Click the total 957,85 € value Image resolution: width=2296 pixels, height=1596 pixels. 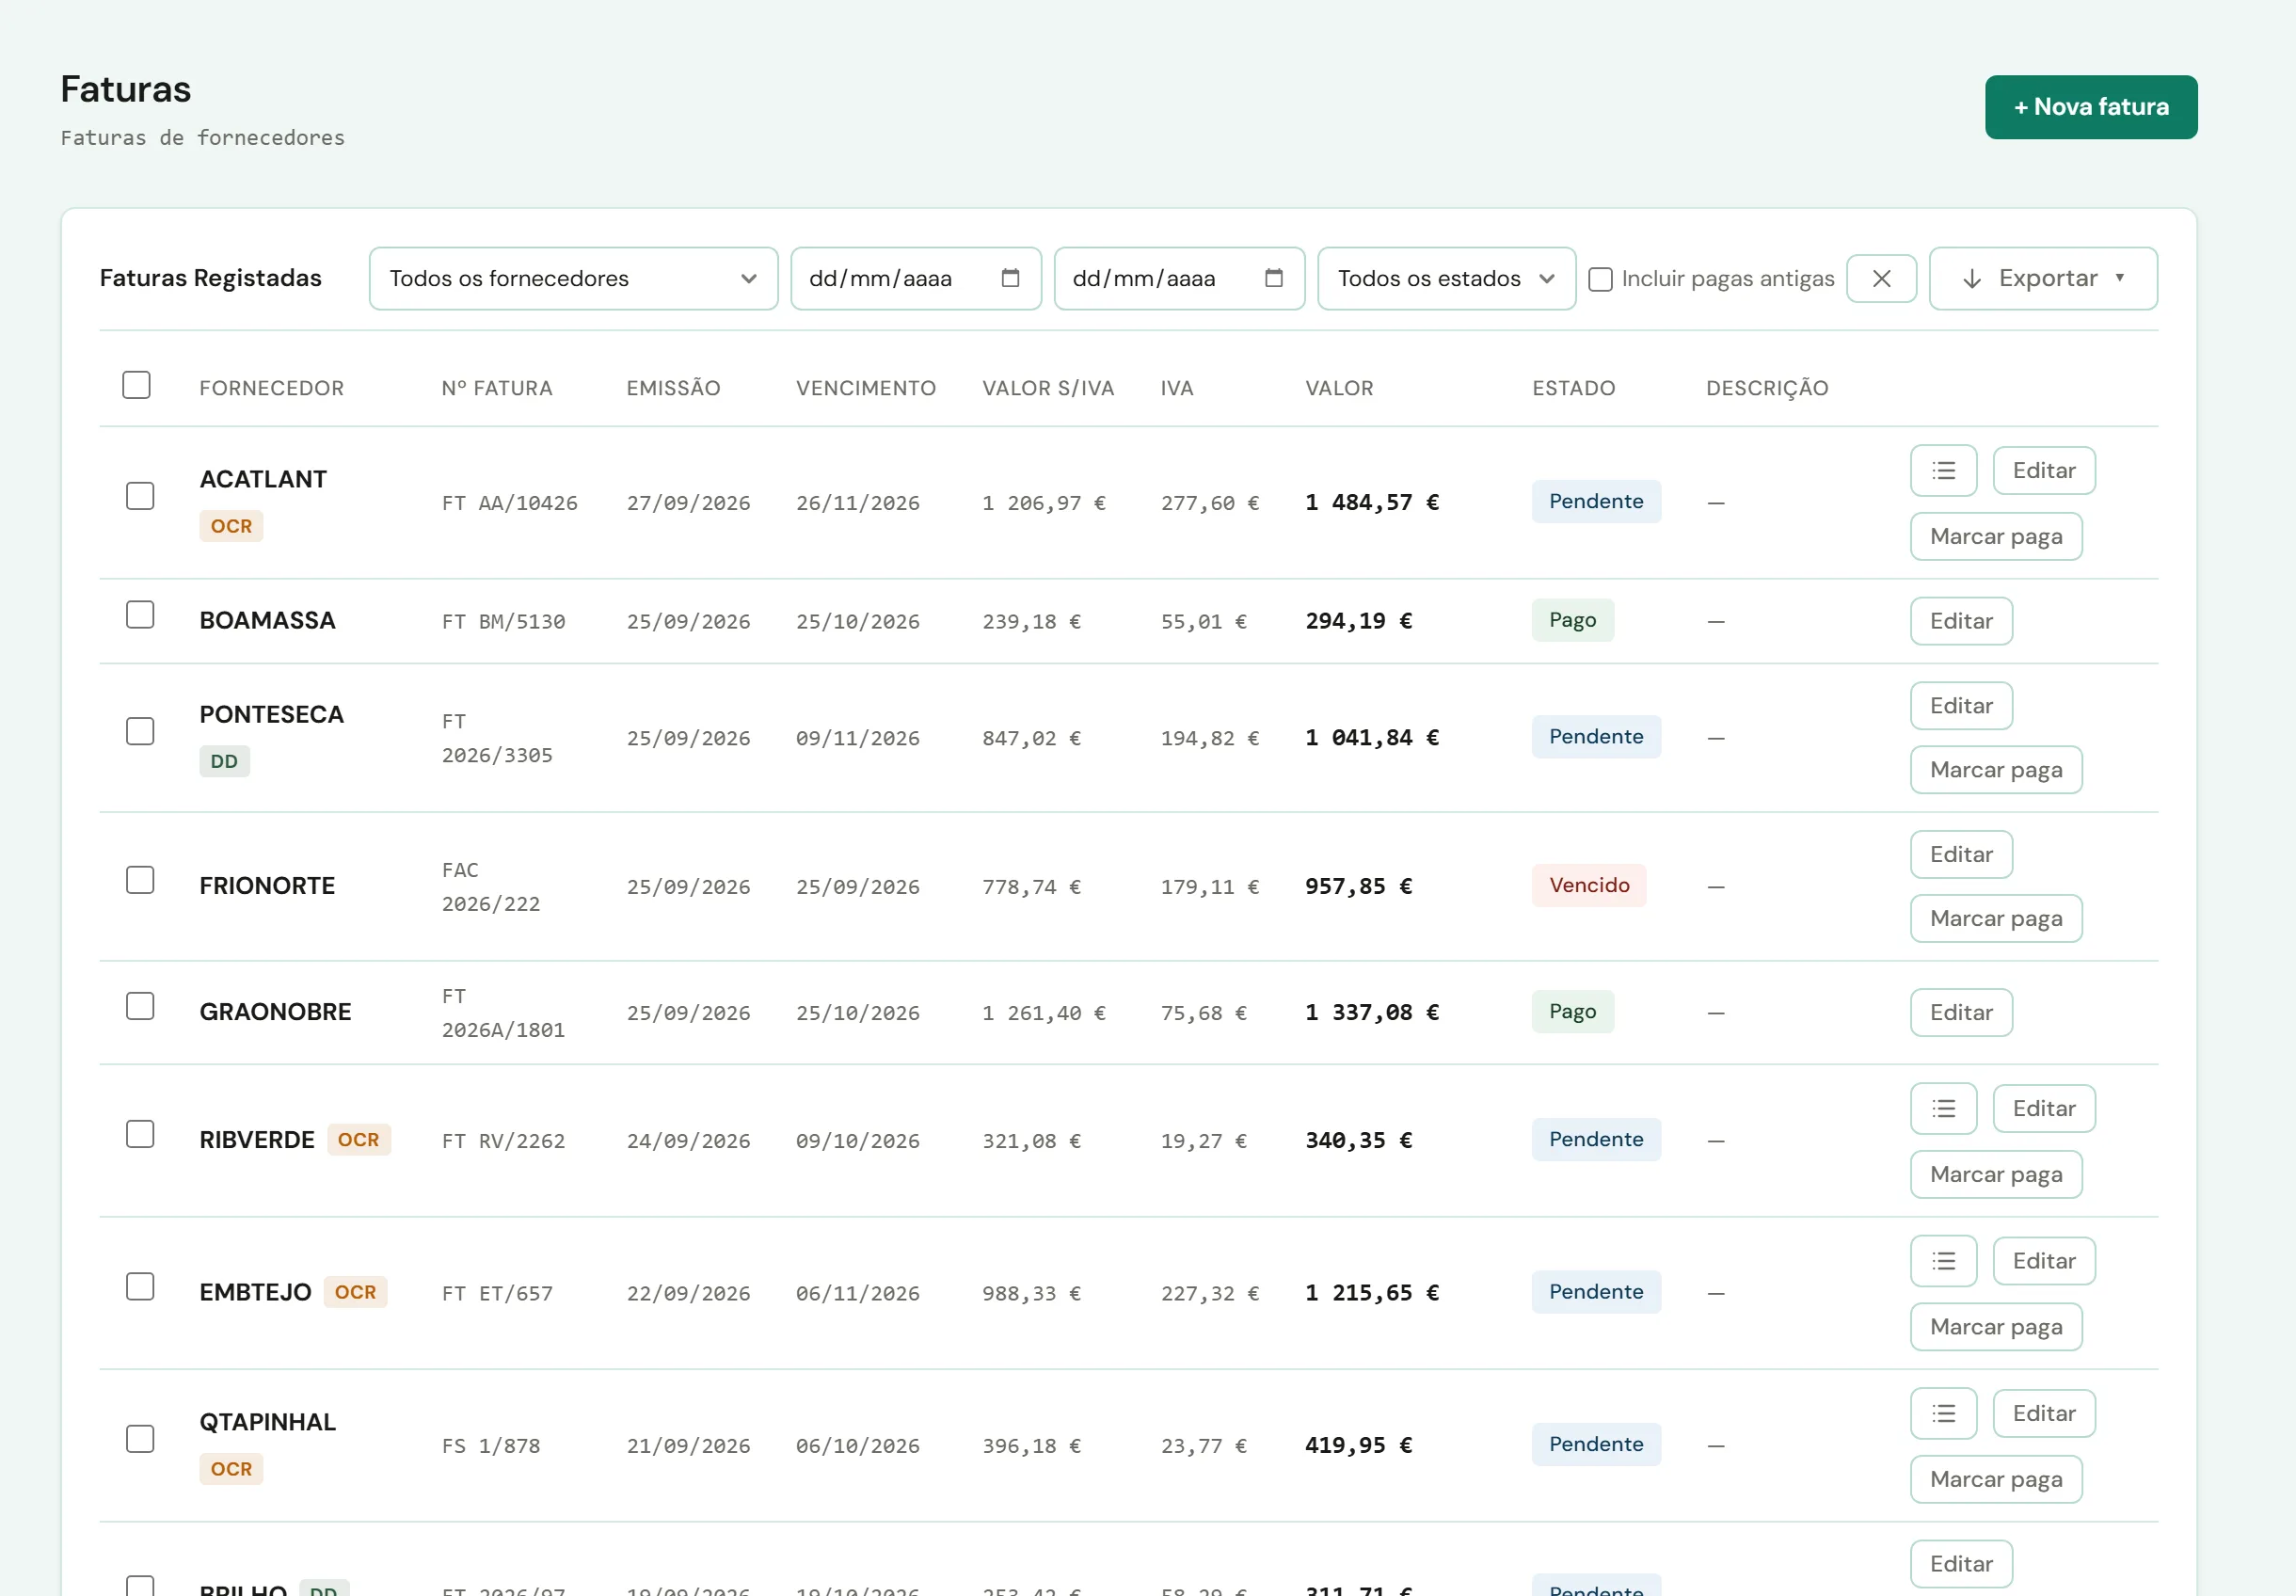click(x=1358, y=887)
